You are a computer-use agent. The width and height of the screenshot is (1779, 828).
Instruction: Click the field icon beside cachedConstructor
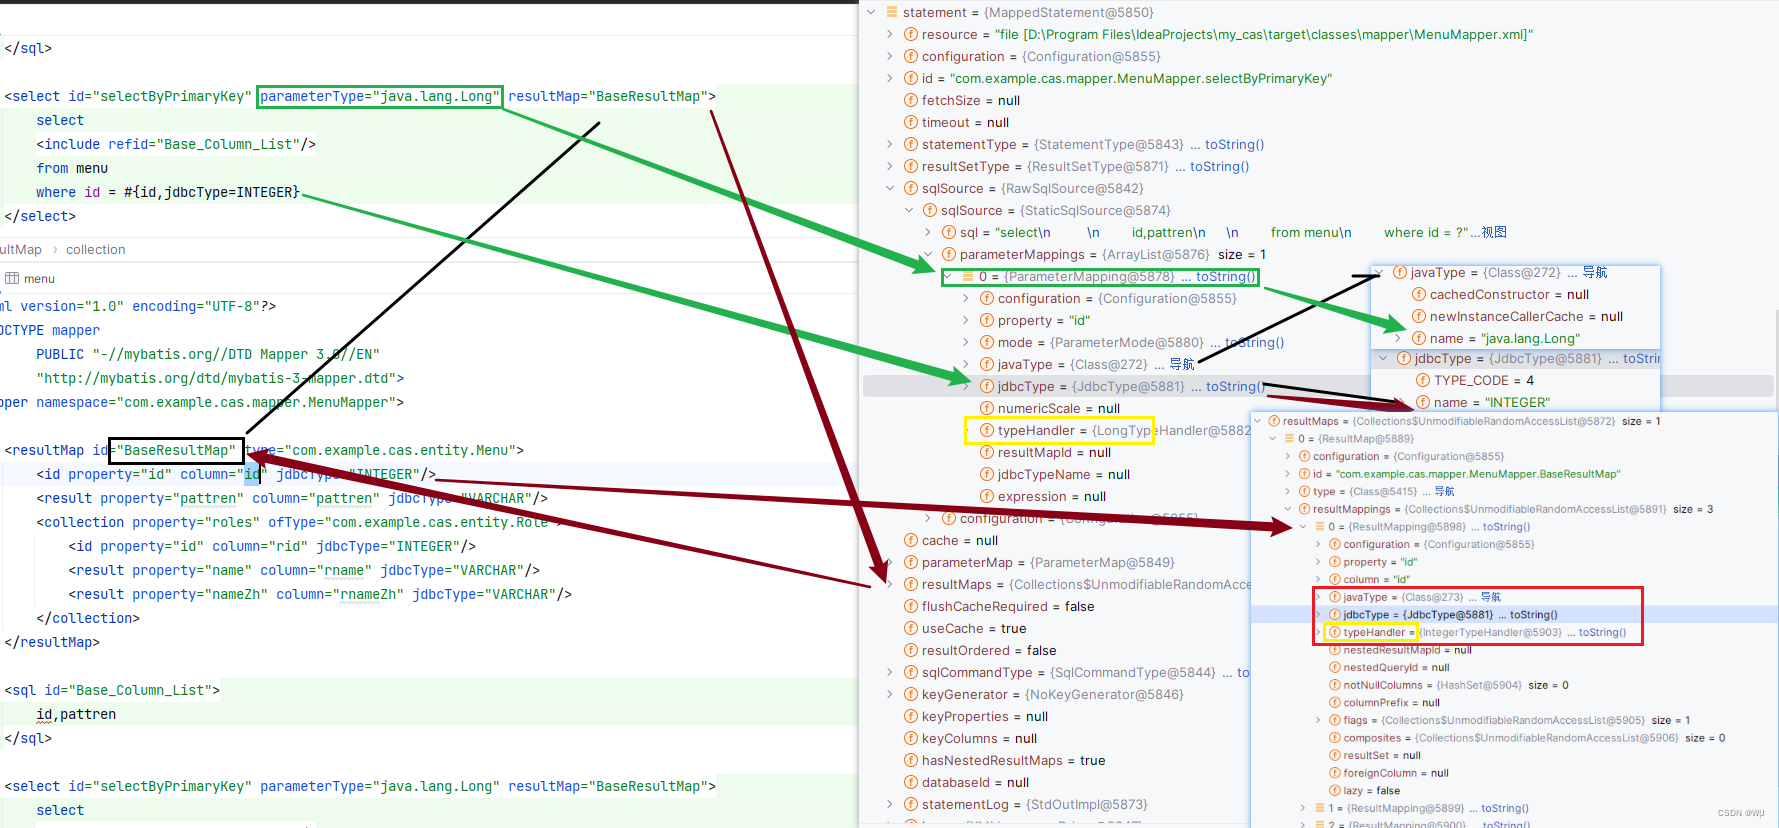pyautogui.click(x=1419, y=294)
